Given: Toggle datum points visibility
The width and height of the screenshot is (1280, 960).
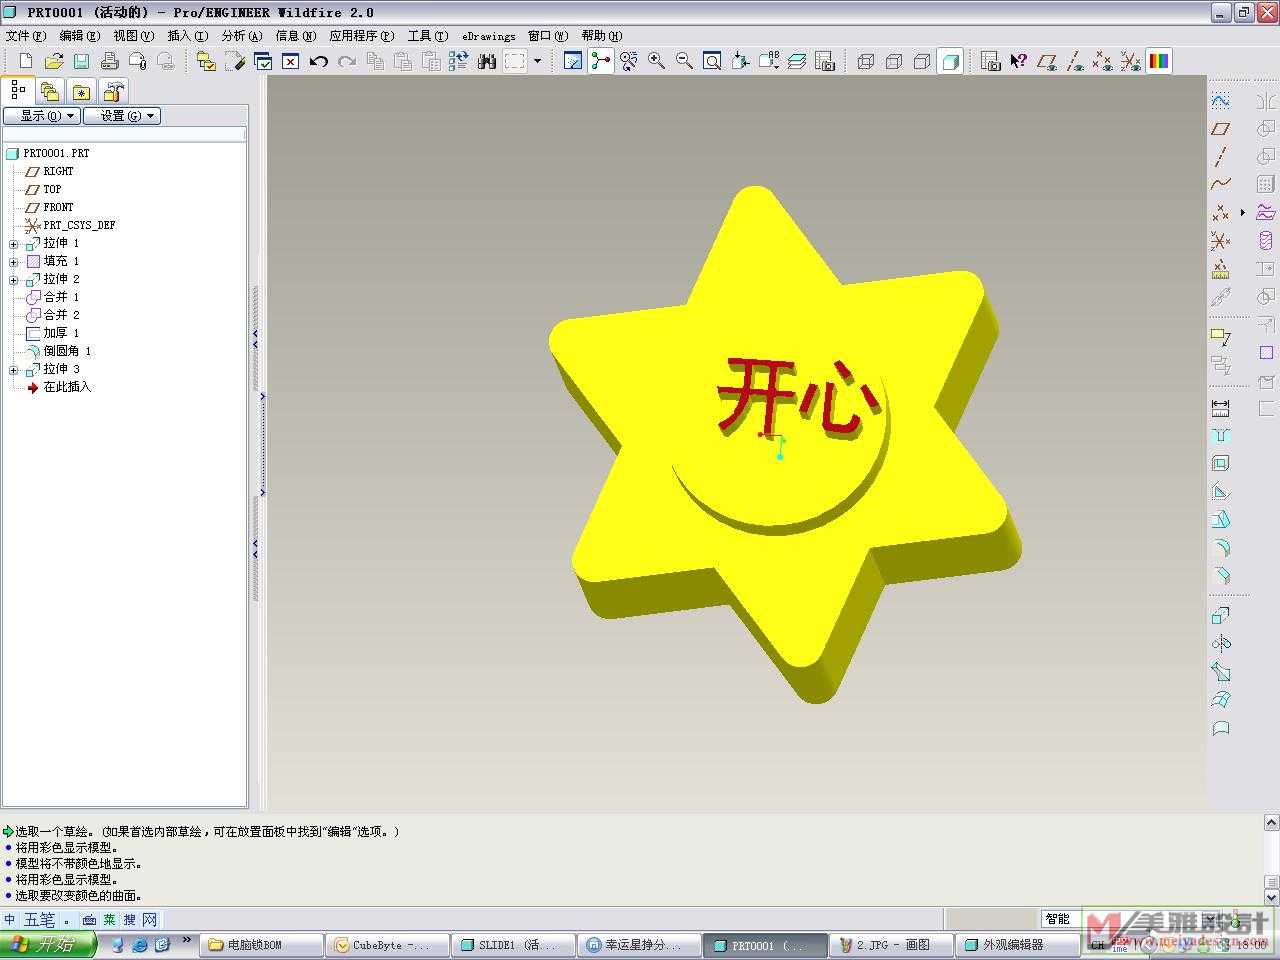Looking at the screenshot, I should coord(1103,61).
